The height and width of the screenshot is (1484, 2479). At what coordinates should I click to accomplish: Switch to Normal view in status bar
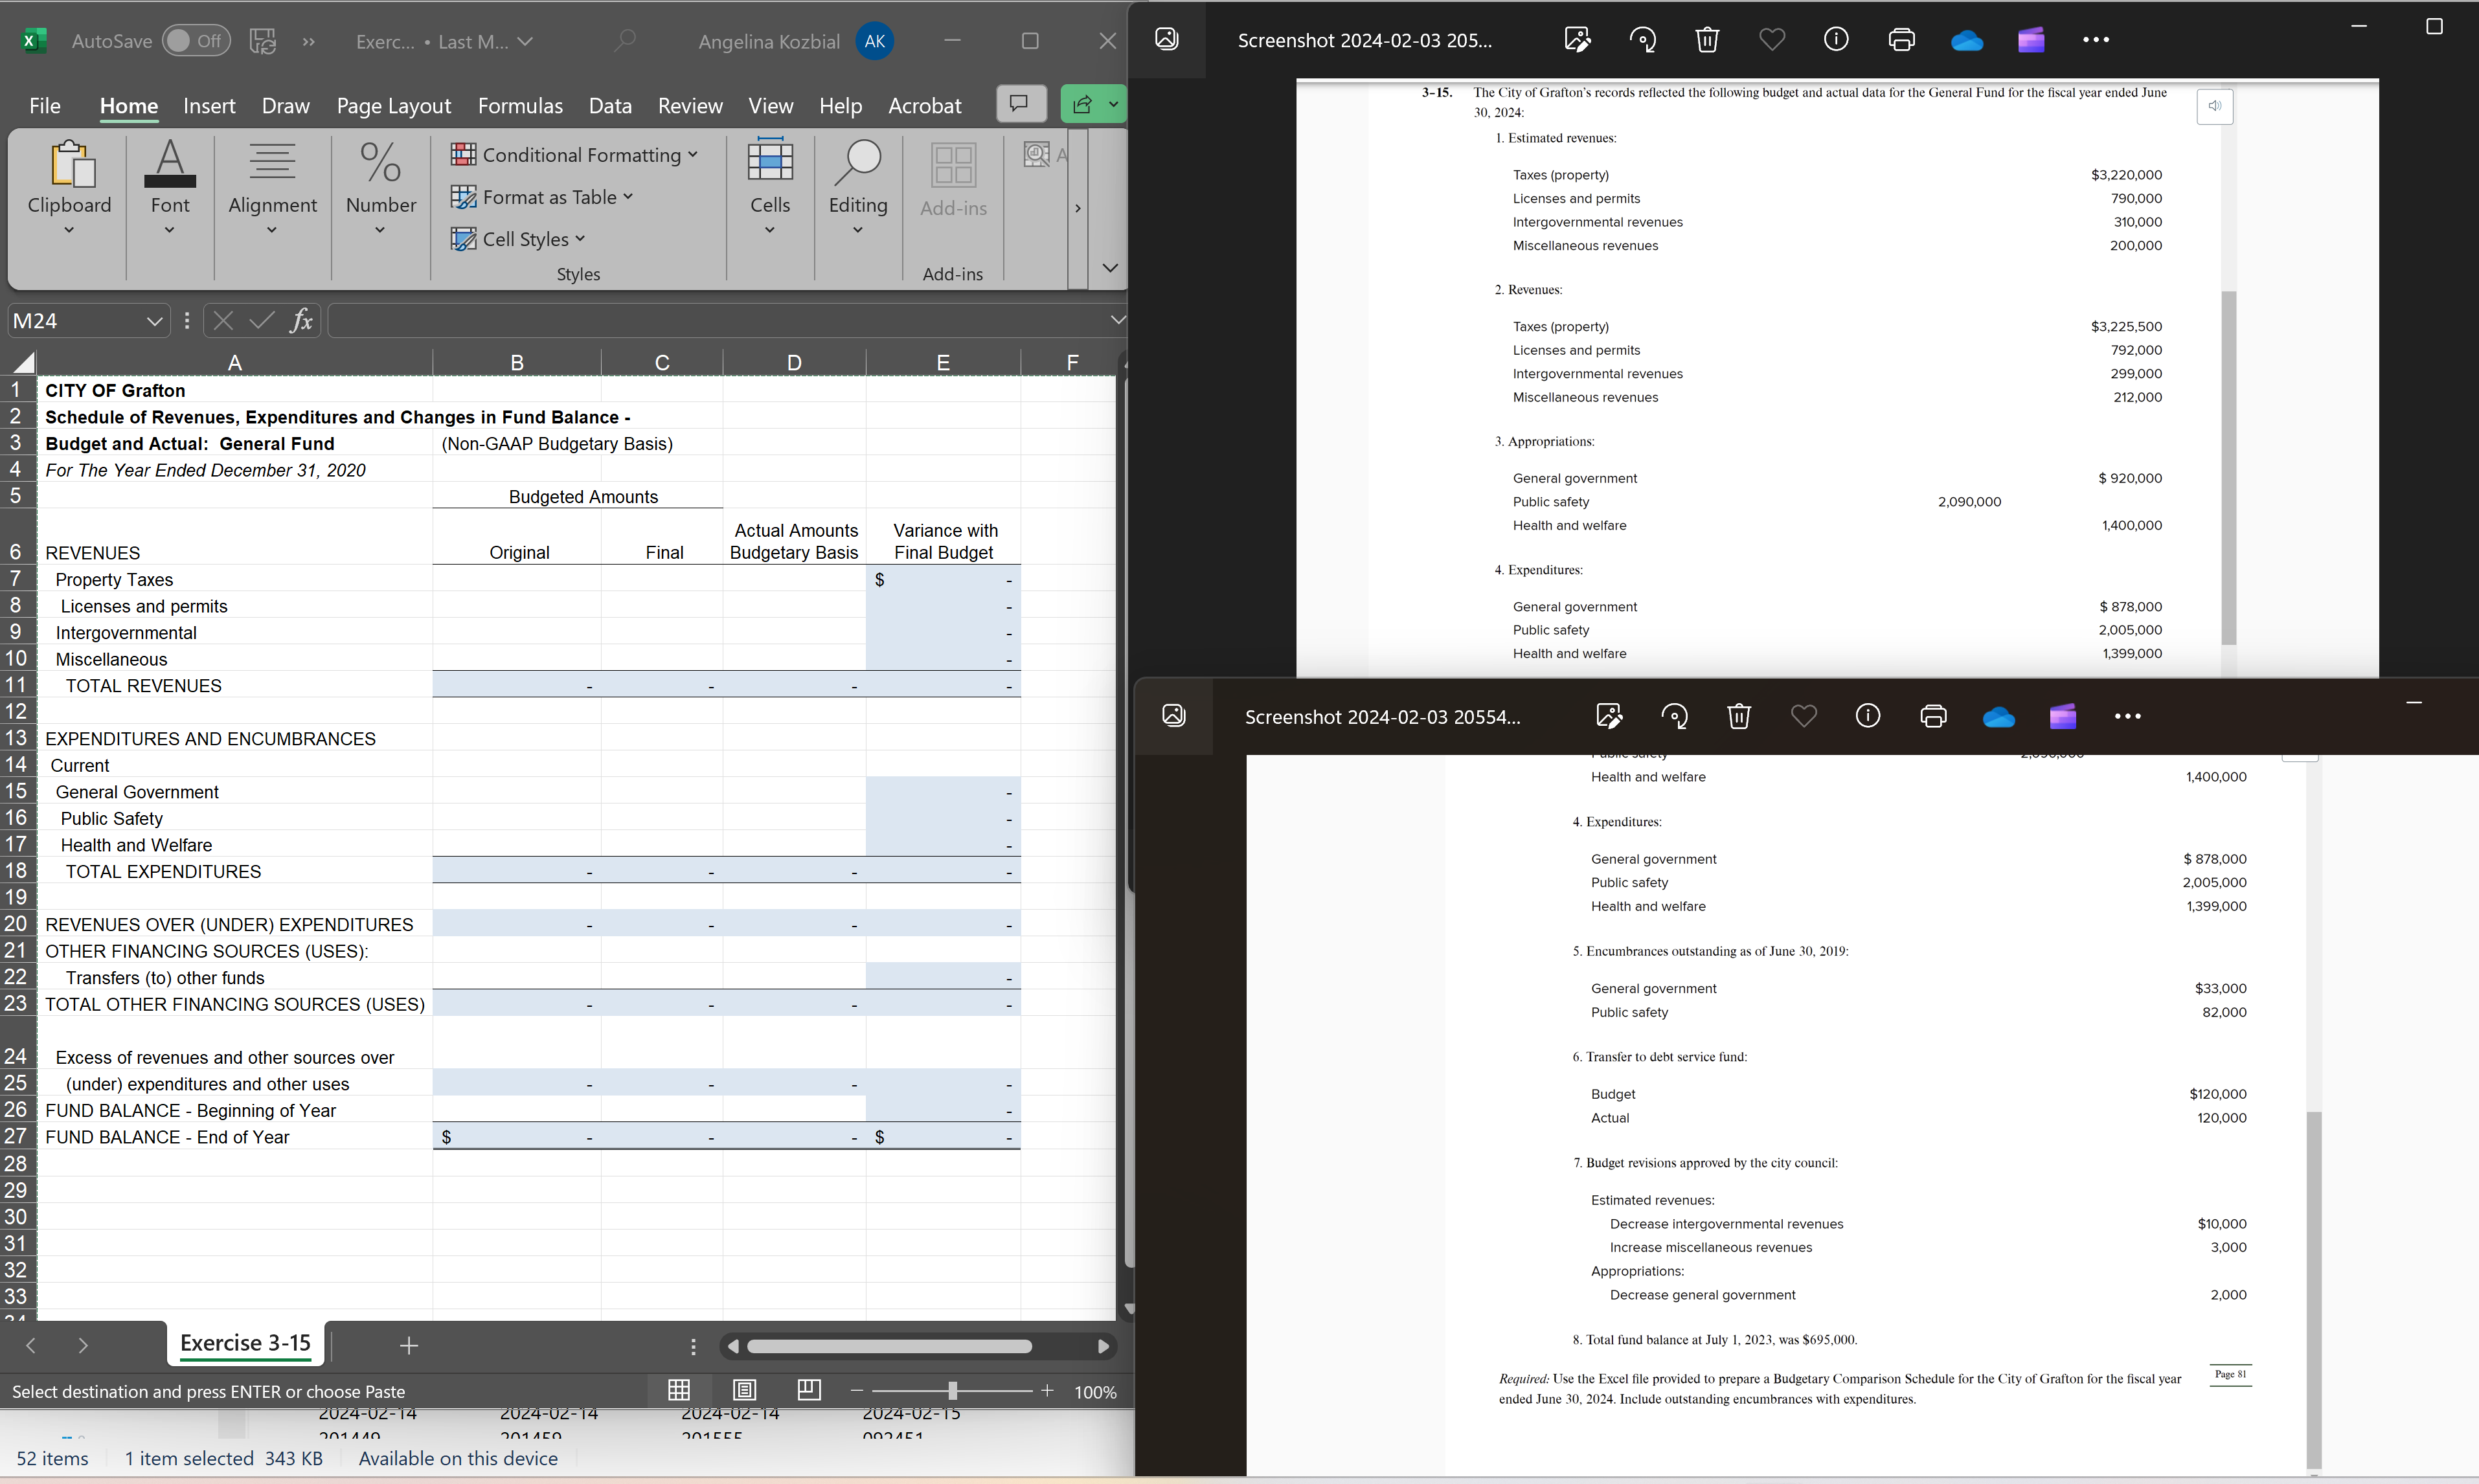679,1390
